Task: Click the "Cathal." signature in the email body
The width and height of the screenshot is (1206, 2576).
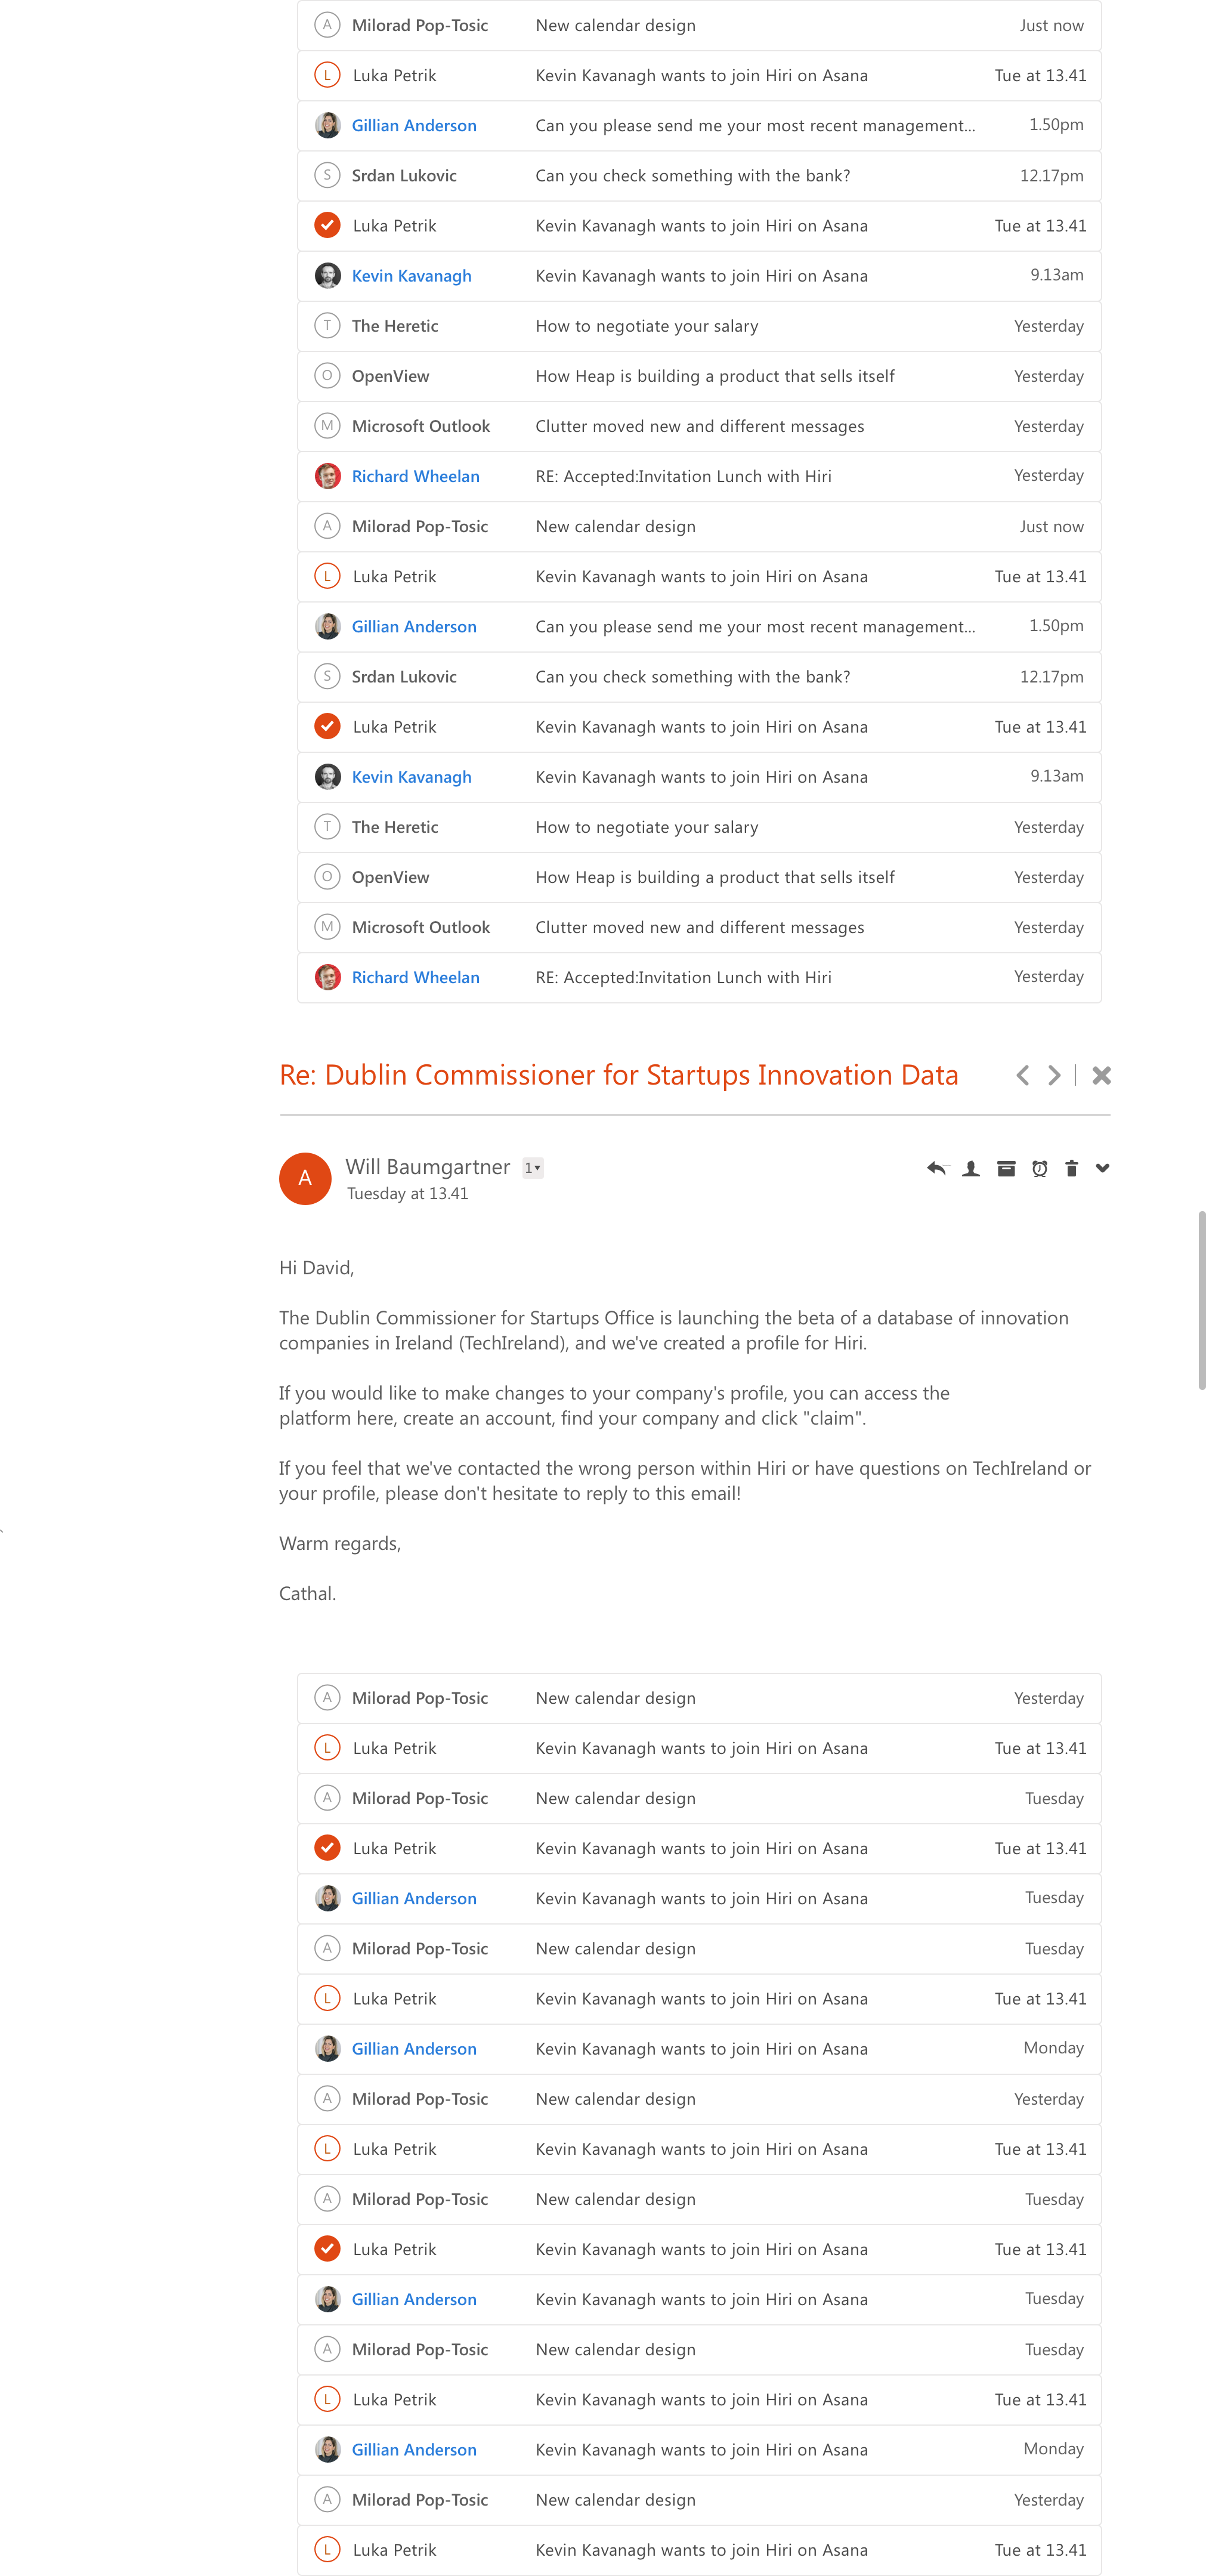Action: pyautogui.click(x=307, y=1593)
